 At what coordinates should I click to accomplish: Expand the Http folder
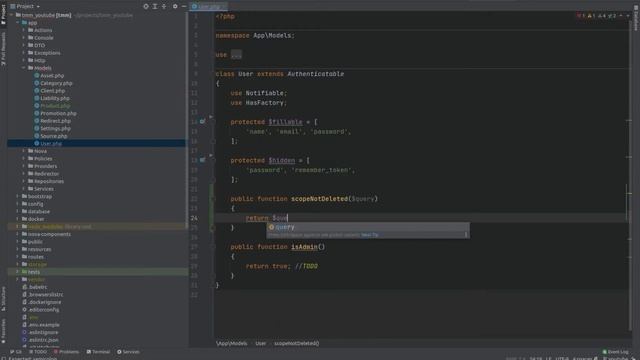click(x=24, y=60)
